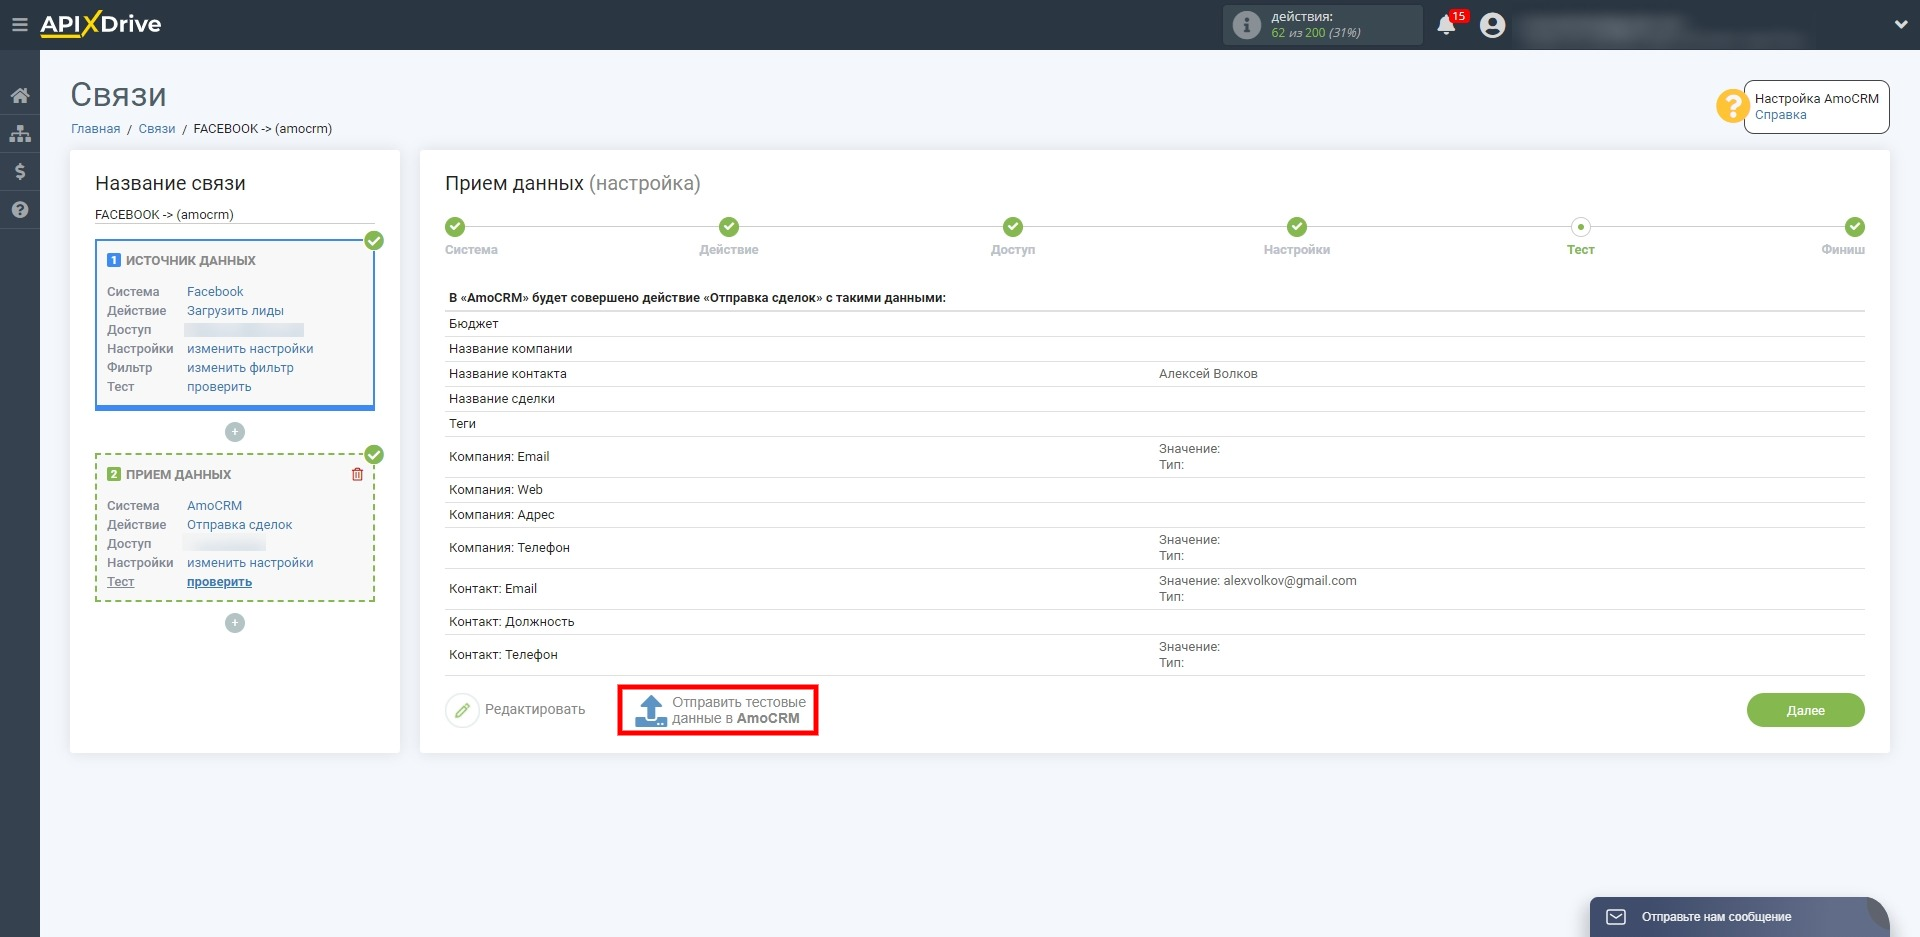This screenshot has height=937, width=1920.
Task: Go to Настройки step
Action: (x=1297, y=227)
